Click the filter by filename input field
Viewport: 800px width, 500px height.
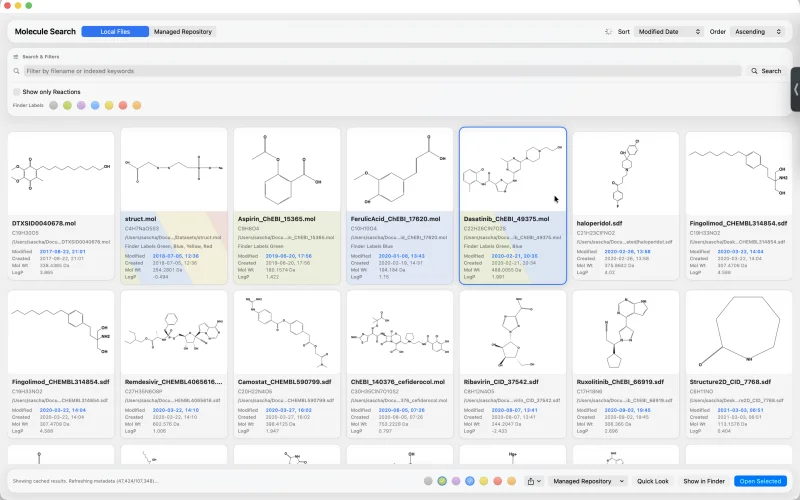(382, 71)
